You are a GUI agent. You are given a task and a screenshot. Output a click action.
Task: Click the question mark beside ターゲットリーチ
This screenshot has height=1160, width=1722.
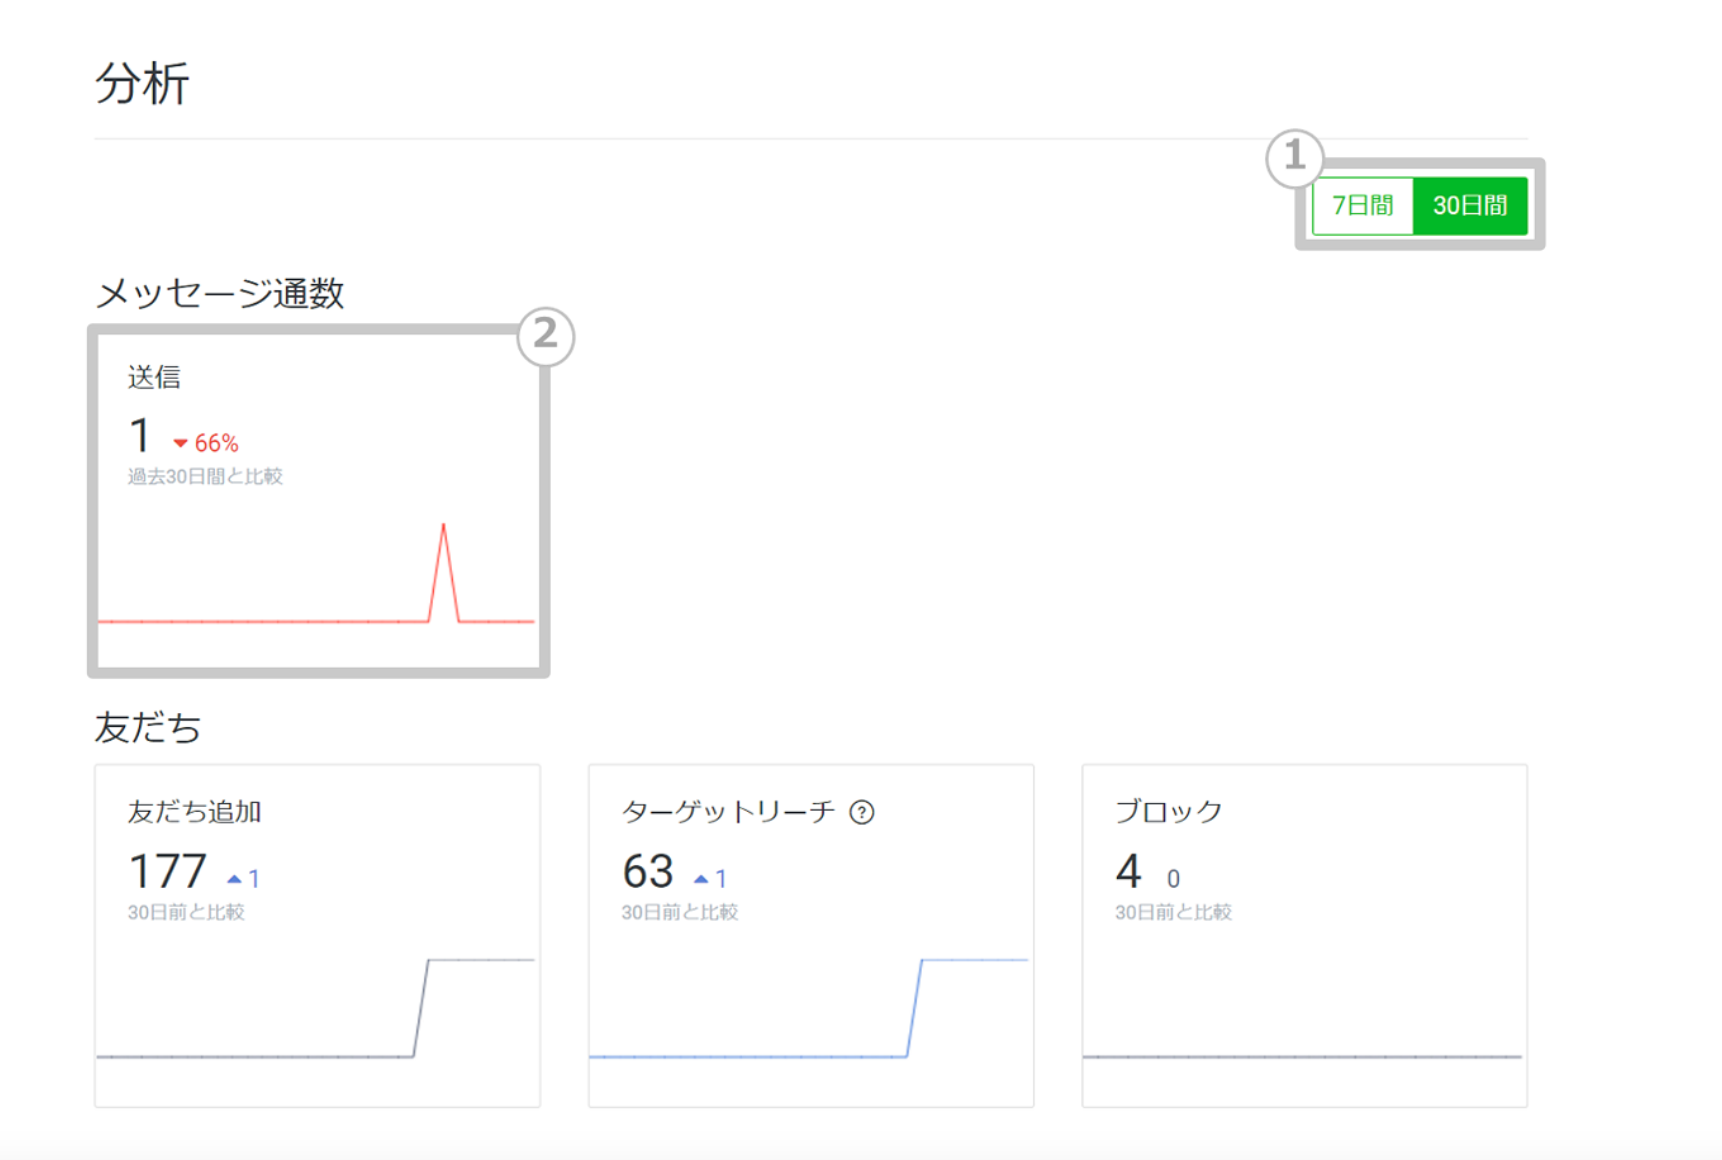point(863,813)
